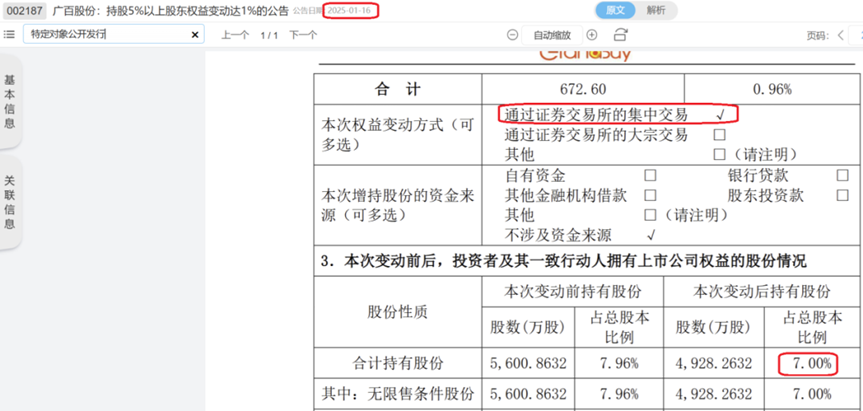Clear the search box with the X
Screen dimensions: 863x411
click(x=195, y=35)
